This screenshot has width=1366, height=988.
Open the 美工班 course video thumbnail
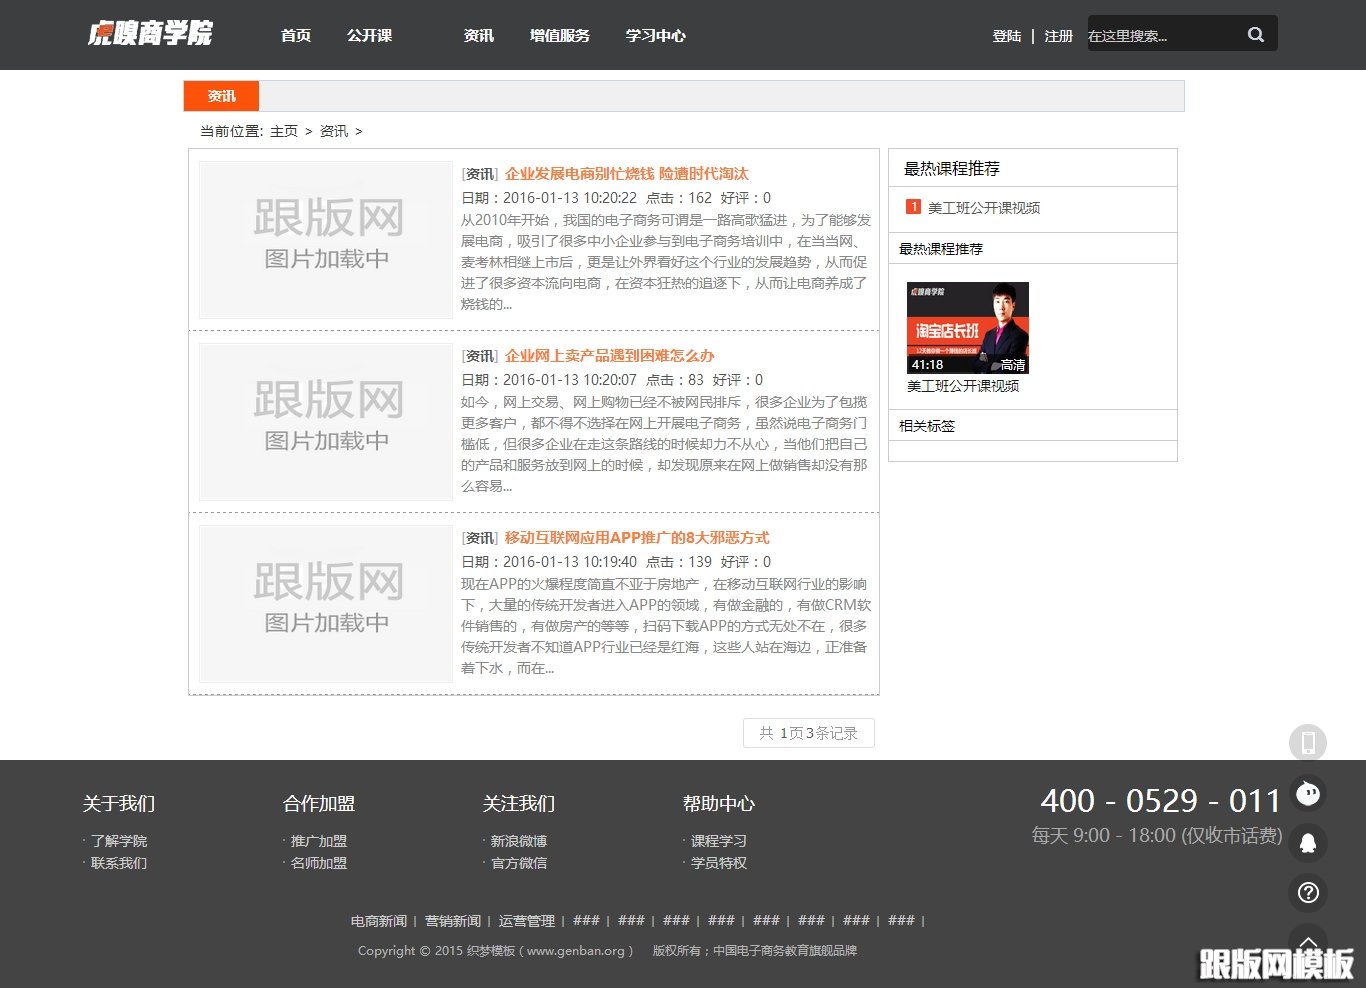point(967,327)
